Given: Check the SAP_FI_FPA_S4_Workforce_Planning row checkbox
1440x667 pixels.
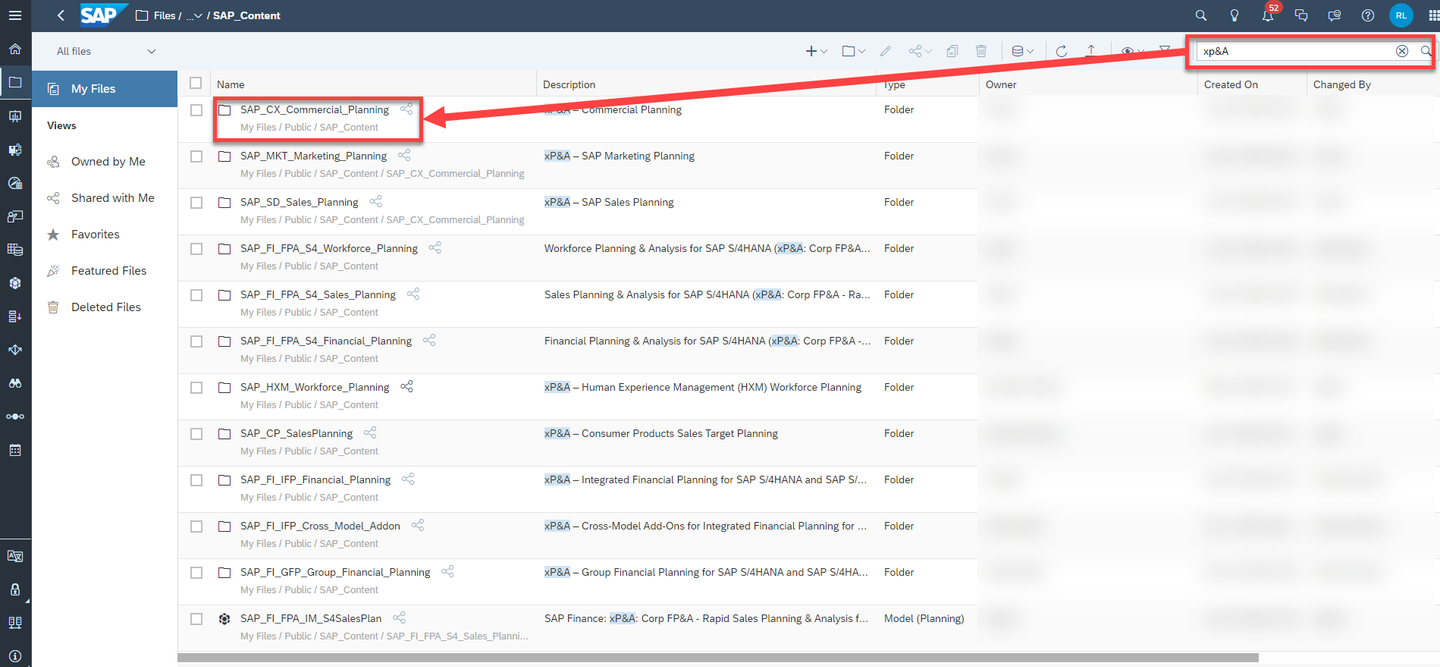Looking at the screenshot, I should (196, 249).
